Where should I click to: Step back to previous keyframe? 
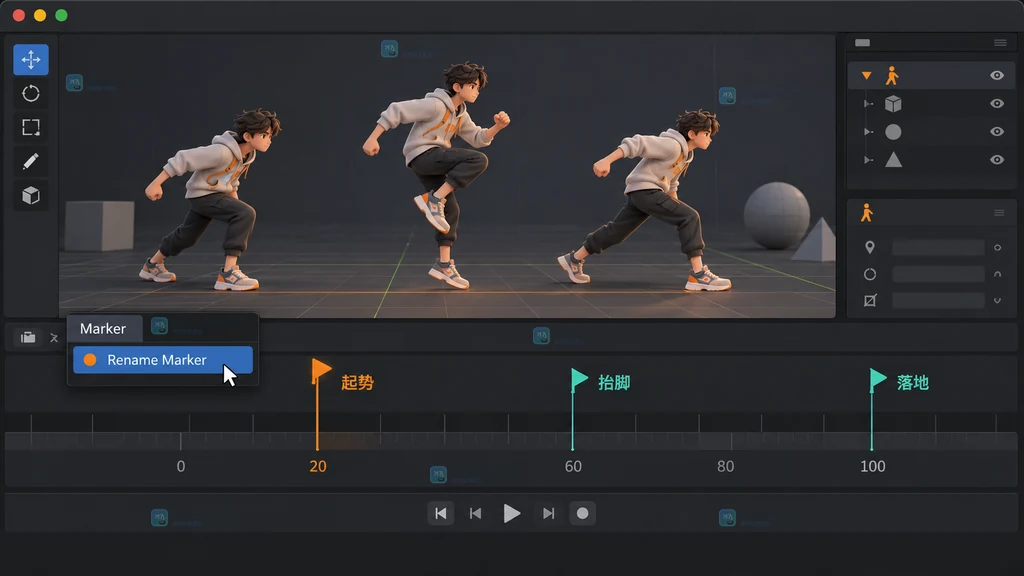coord(475,513)
